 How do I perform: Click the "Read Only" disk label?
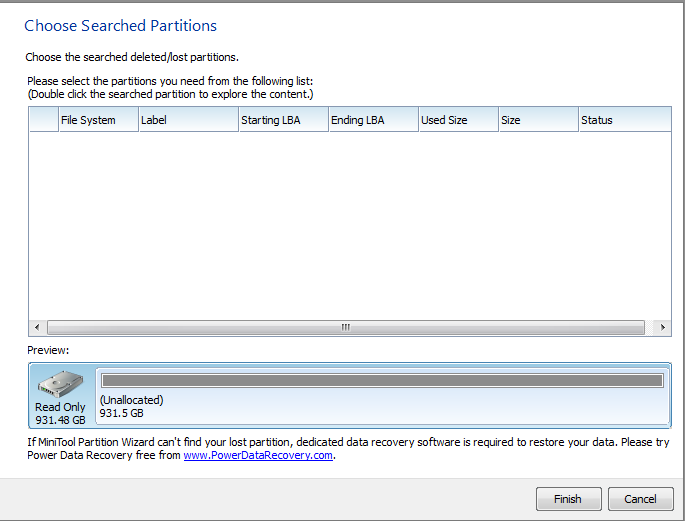60,407
